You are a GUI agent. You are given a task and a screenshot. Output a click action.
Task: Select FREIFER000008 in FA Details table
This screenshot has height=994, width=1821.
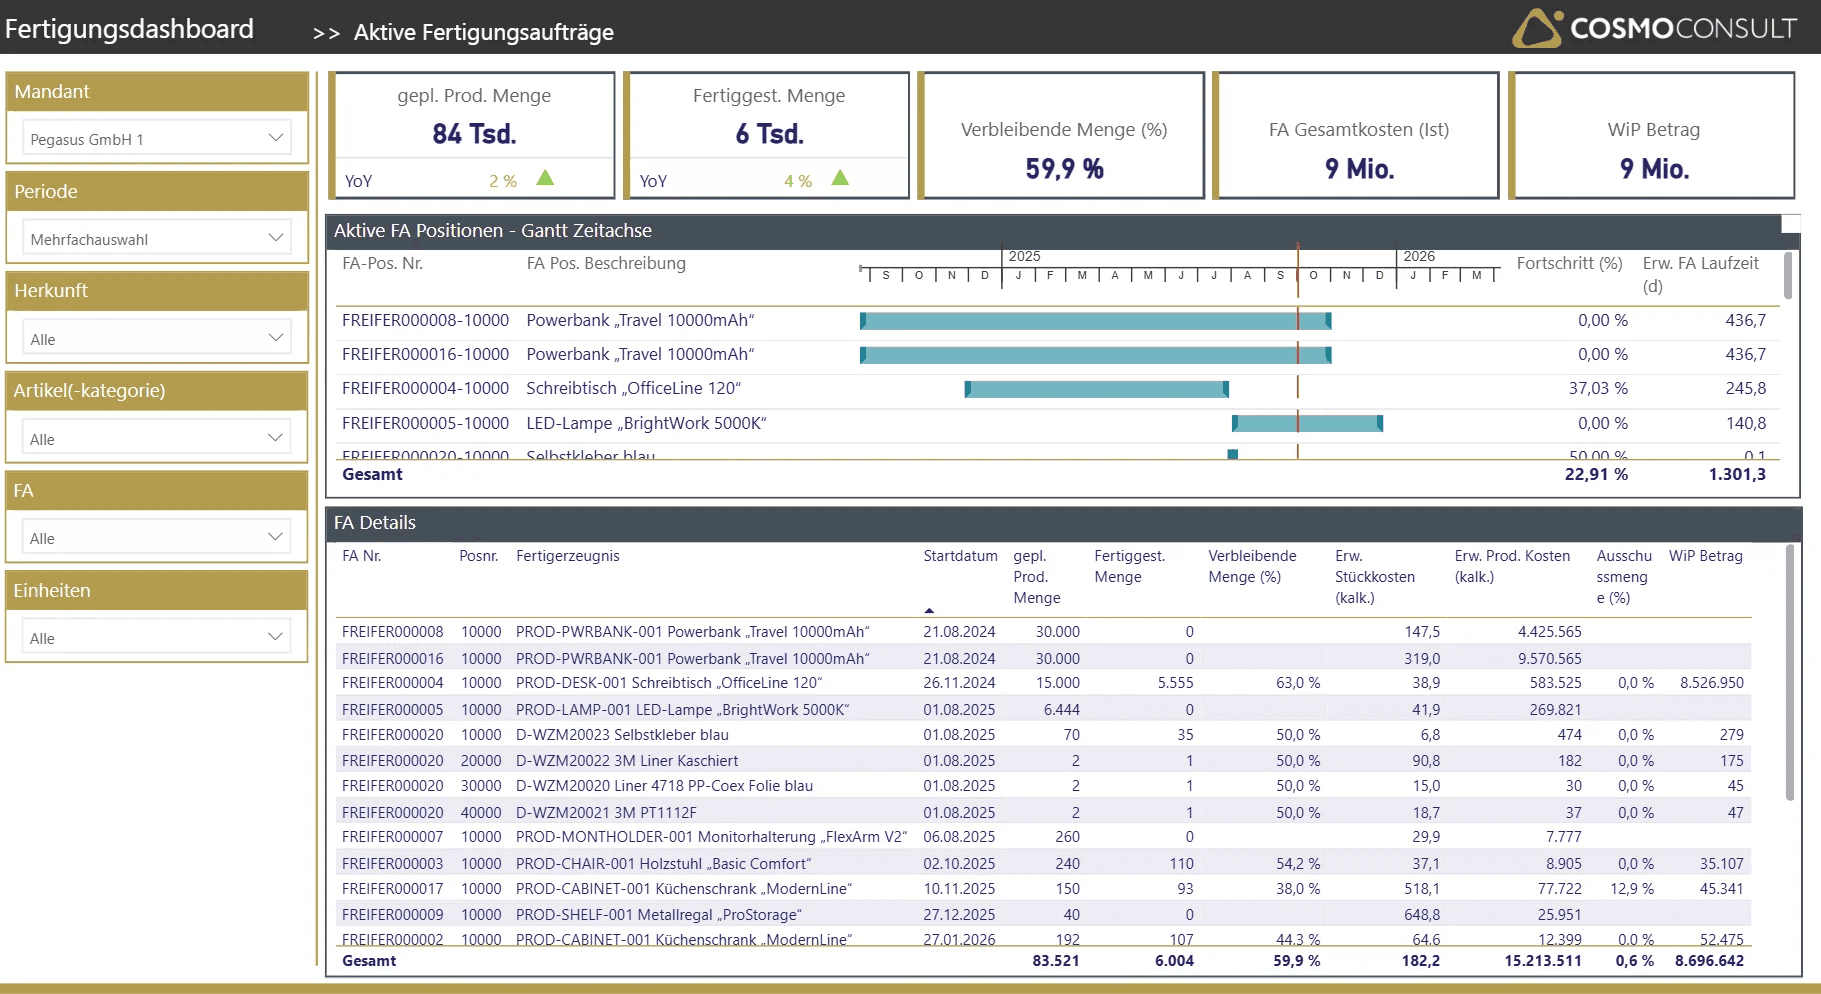point(392,632)
